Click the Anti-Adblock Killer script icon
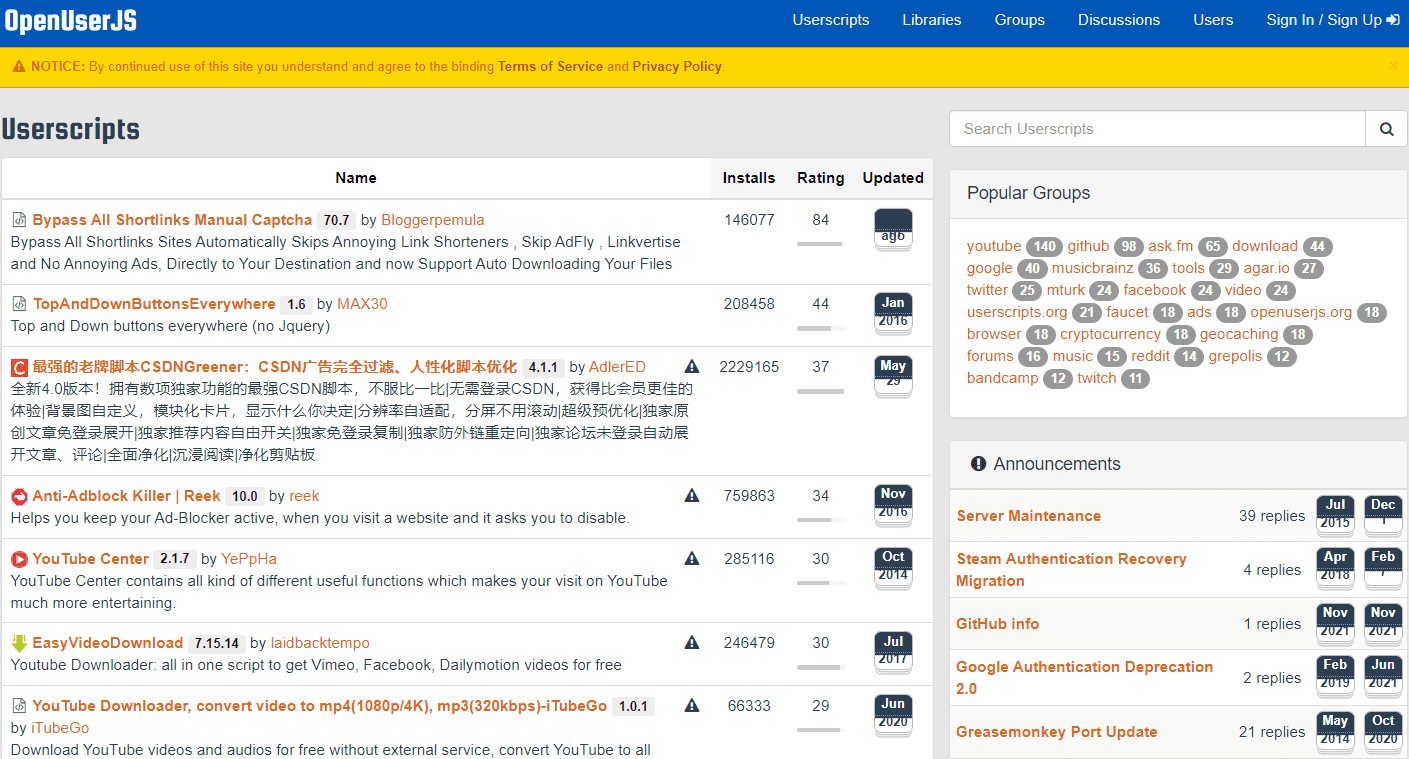 (x=19, y=496)
